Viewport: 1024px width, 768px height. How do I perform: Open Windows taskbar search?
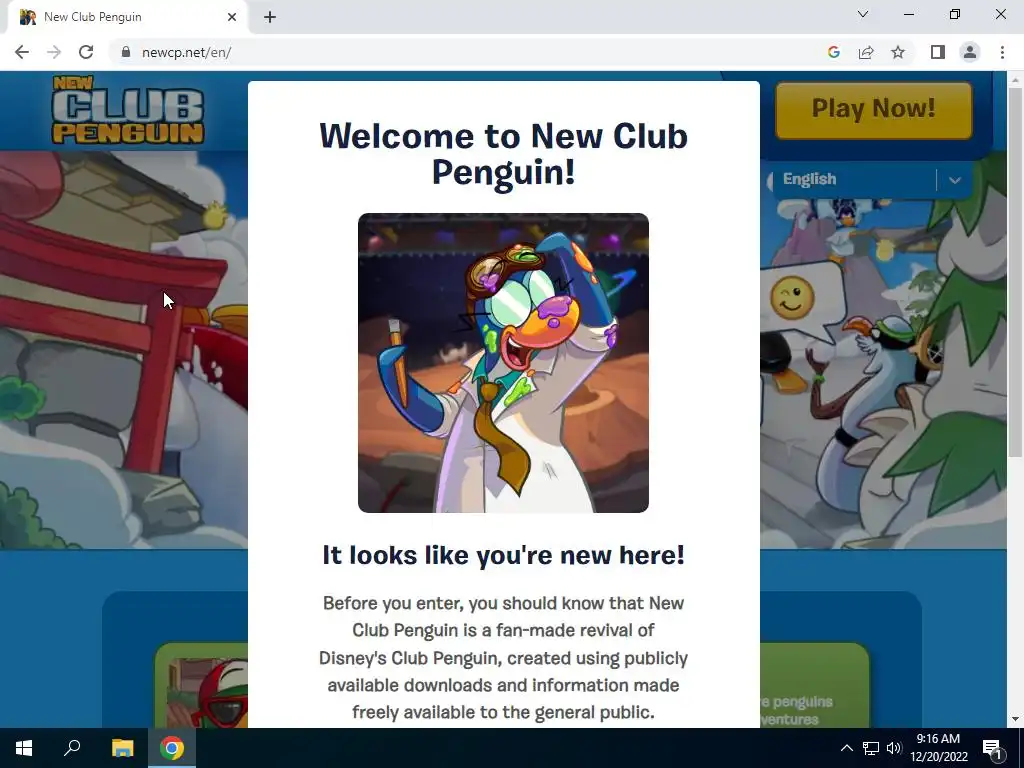pyautogui.click(x=72, y=748)
